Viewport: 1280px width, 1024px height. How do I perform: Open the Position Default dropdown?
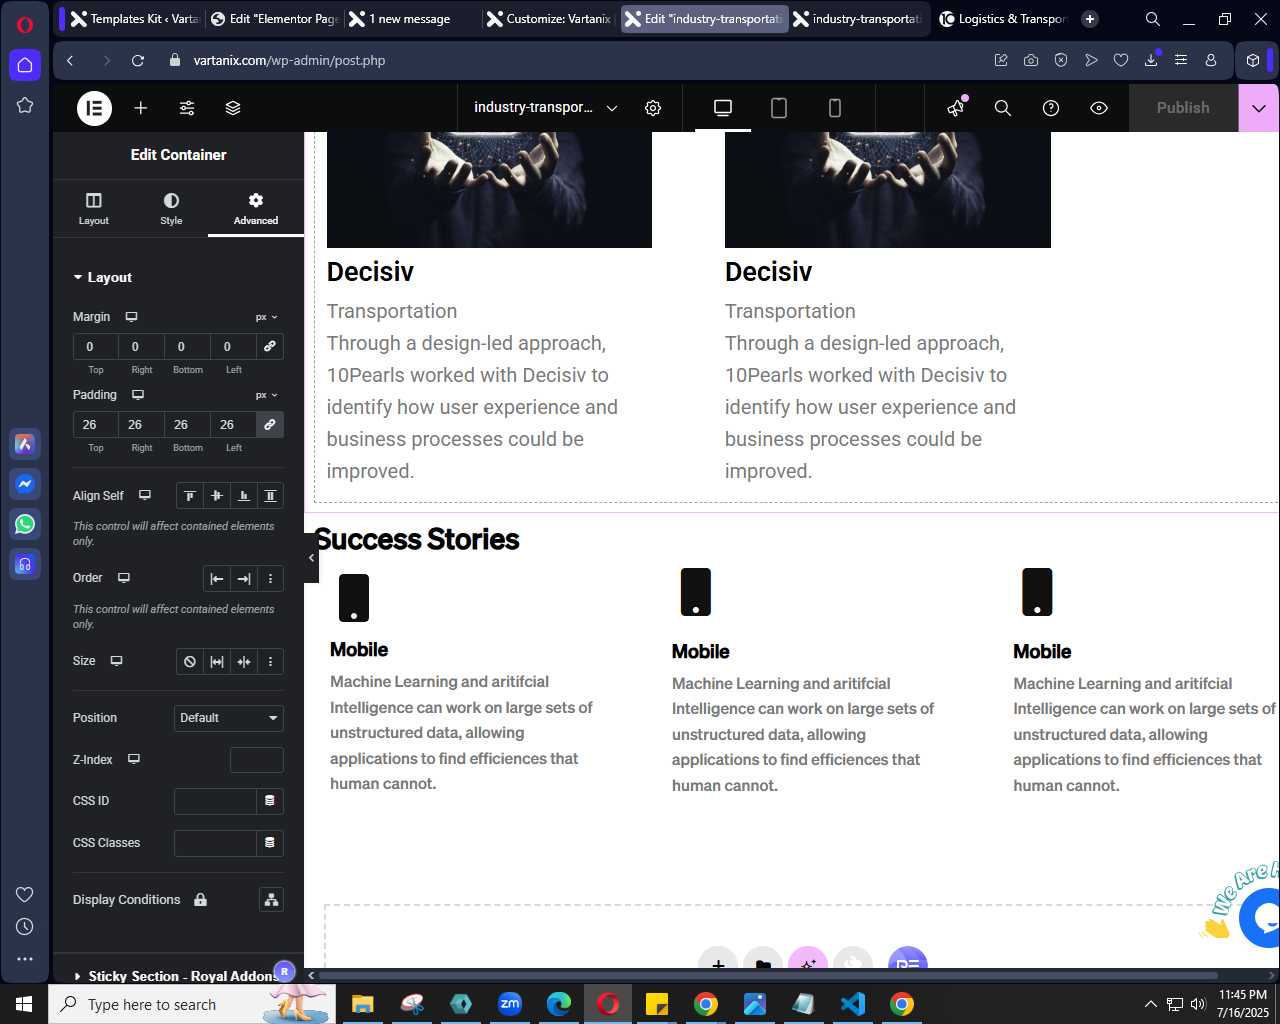coord(229,718)
